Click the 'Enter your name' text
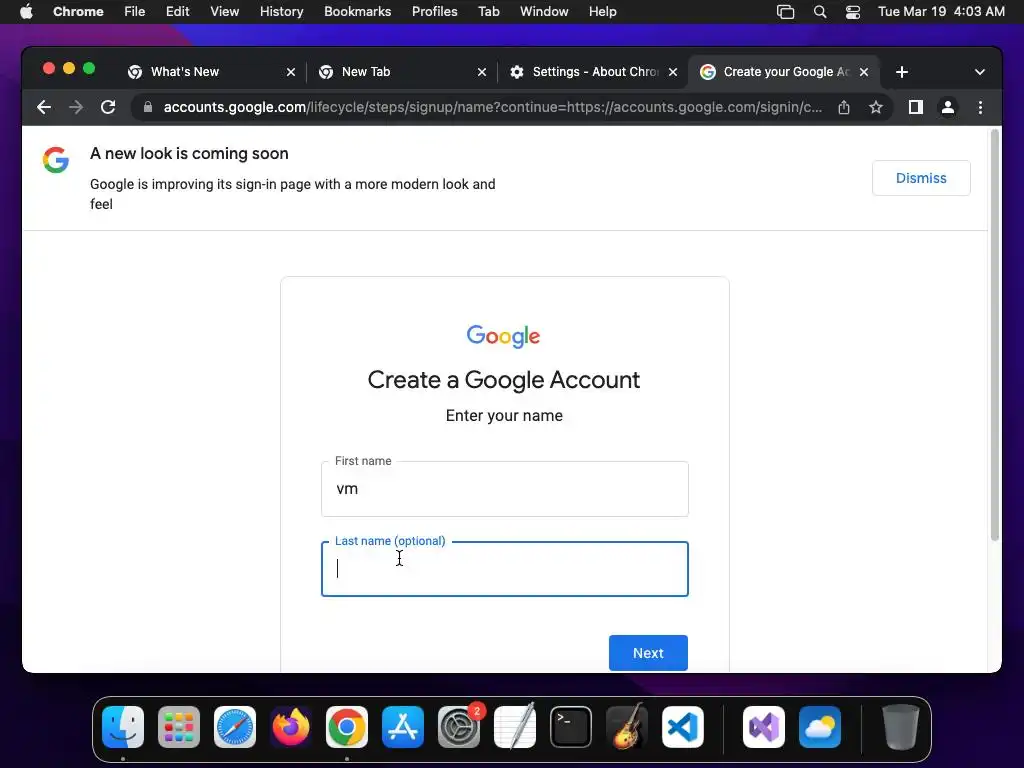Viewport: 1024px width, 768px height. tap(504, 416)
